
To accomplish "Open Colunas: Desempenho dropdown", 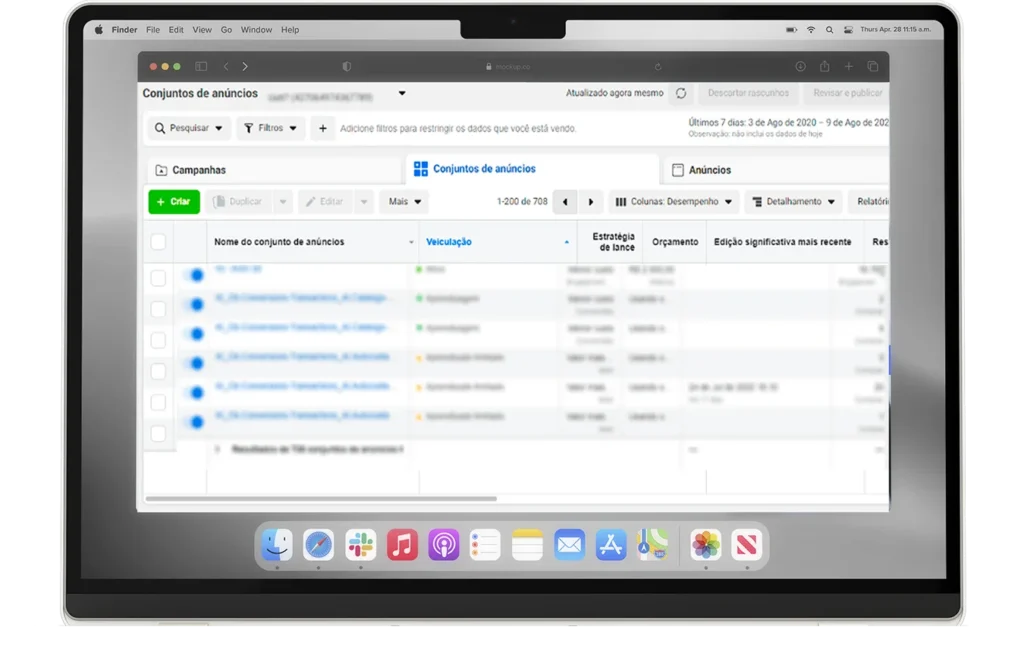I will coord(674,202).
